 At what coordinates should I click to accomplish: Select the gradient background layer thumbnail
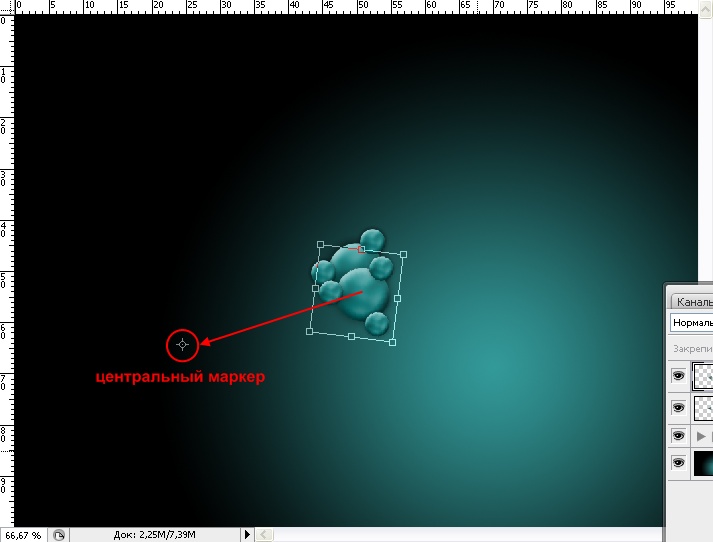[x=703, y=463]
